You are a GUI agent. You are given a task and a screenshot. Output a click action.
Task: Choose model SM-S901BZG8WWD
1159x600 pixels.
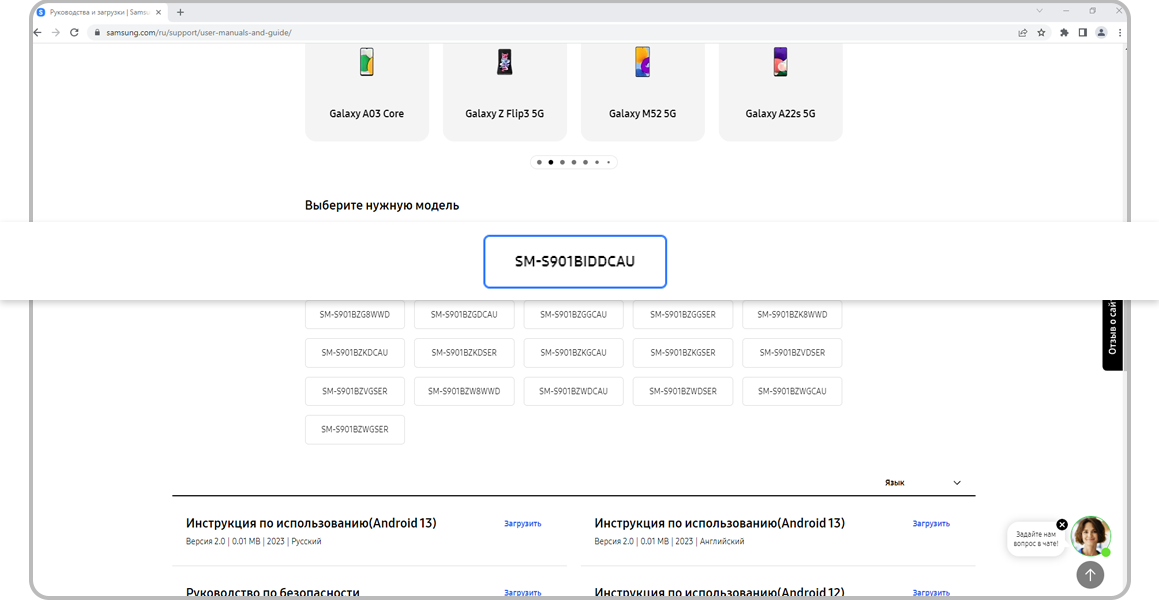coord(355,314)
